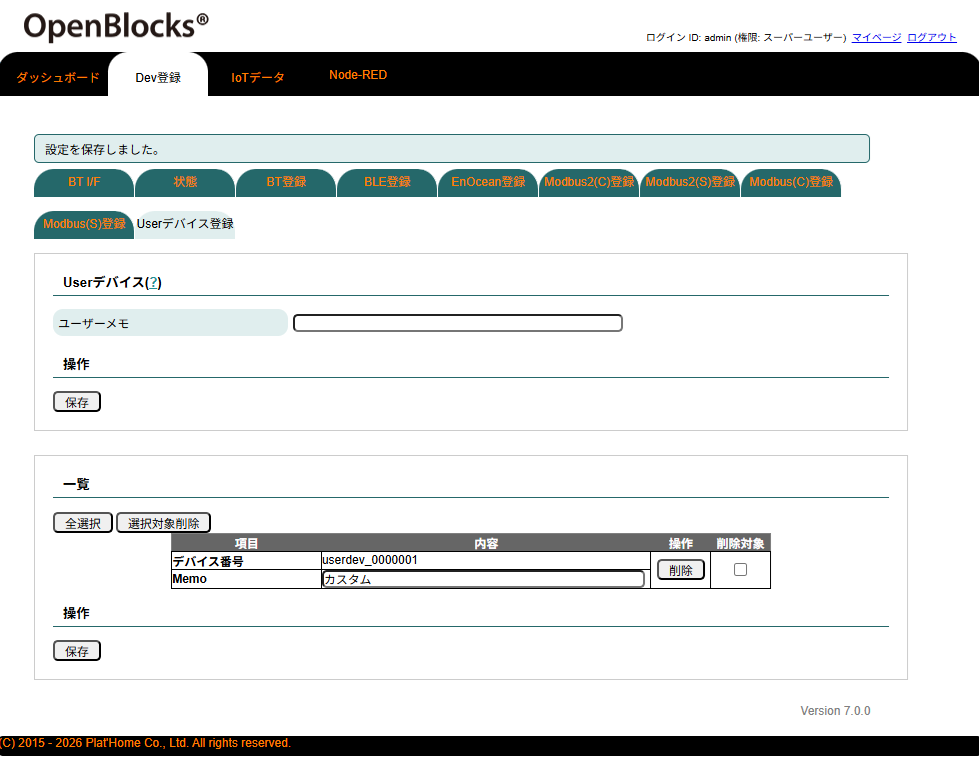Open the ダッシュボード main tab

[57, 77]
